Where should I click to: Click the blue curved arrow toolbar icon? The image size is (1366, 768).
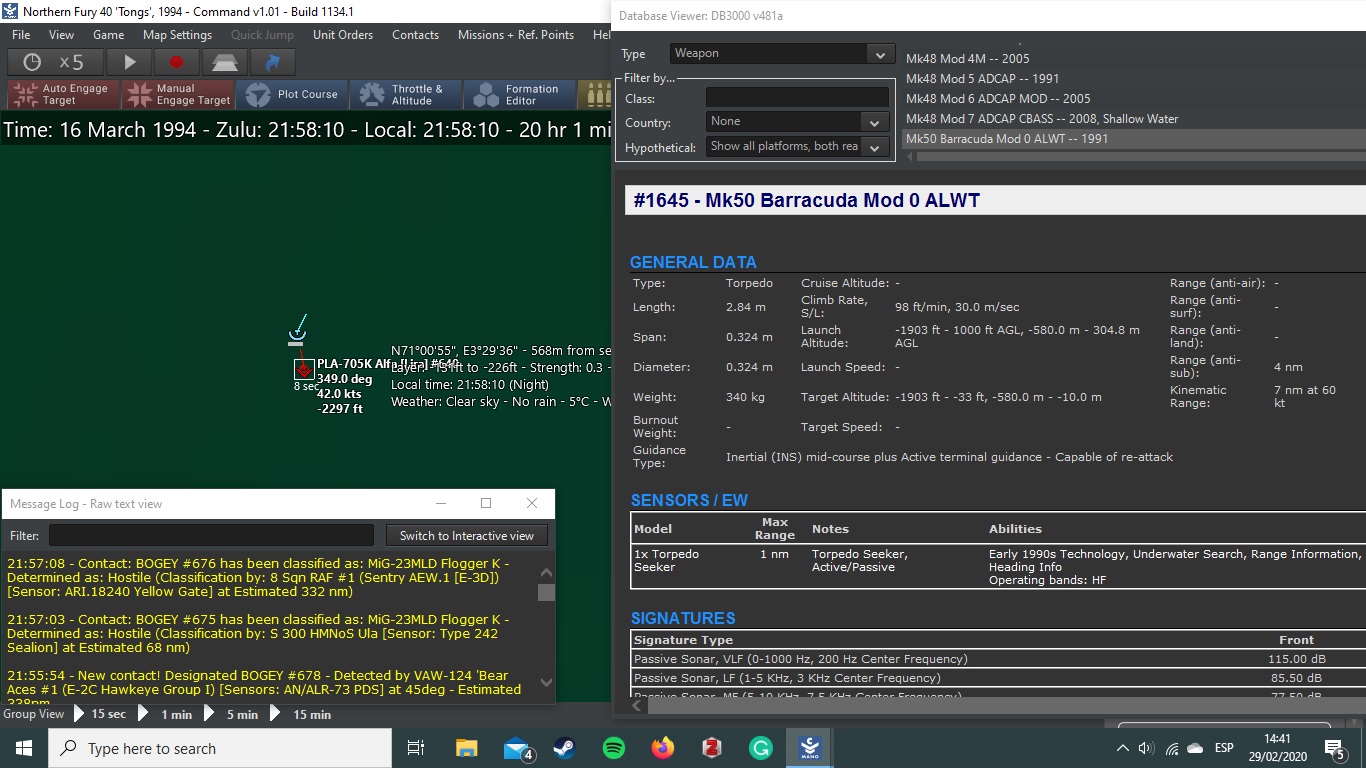pos(272,62)
